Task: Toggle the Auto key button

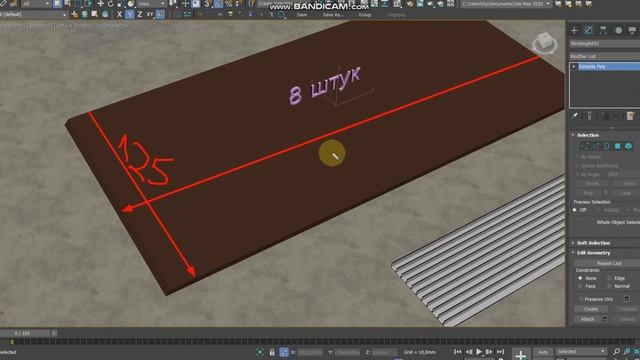Action: tap(543, 352)
